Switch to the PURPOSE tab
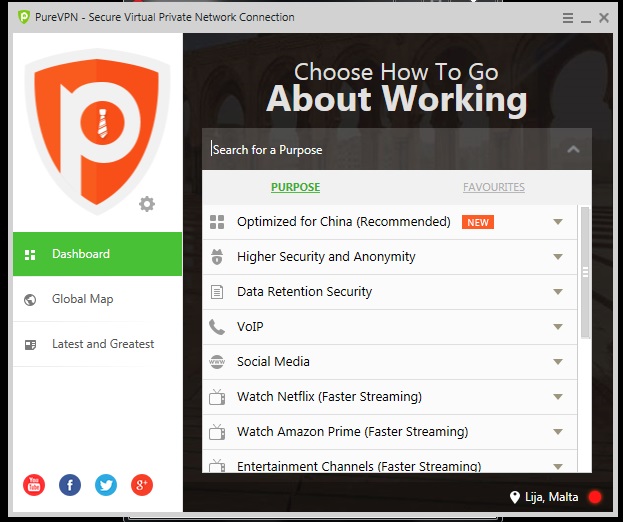The height and width of the screenshot is (522, 623). pos(295,187)
